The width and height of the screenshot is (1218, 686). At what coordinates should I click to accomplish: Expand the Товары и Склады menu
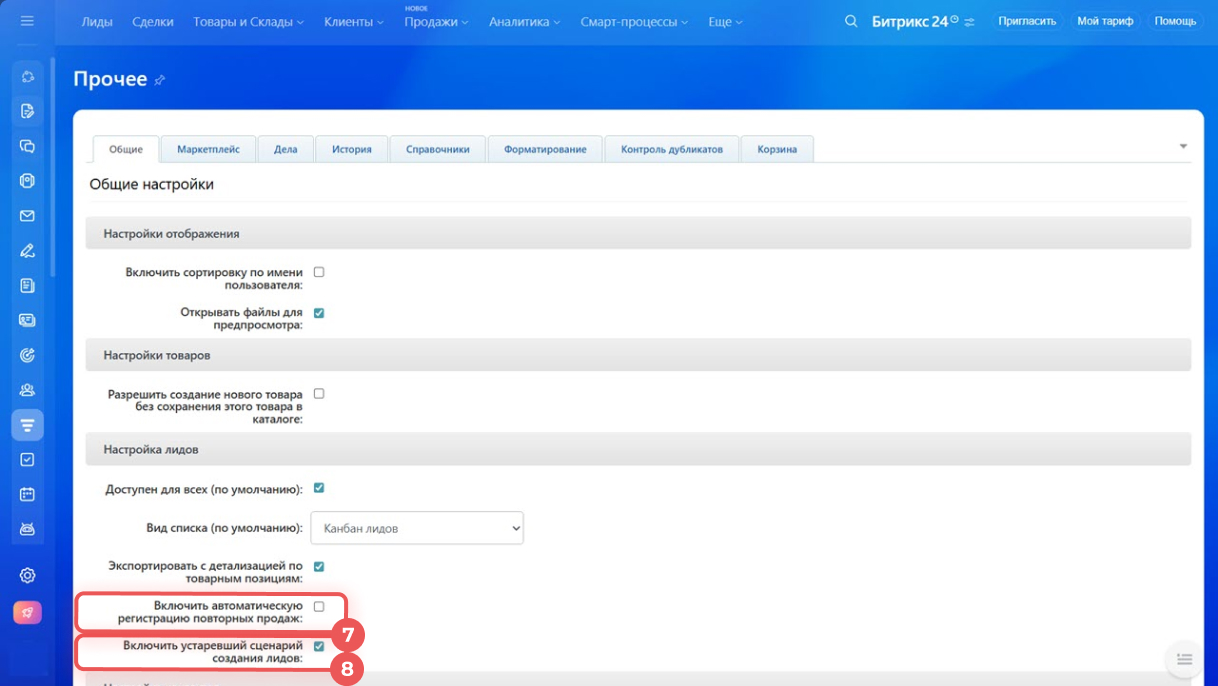click(248, 21)
